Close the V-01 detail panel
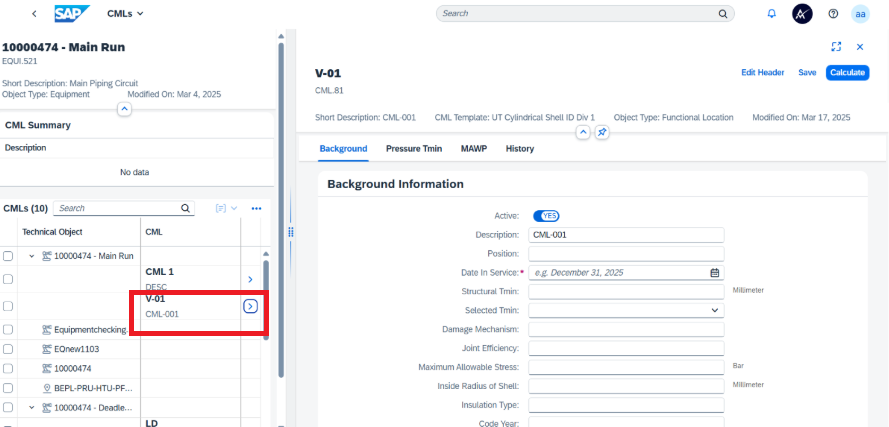 (x=860, y=47)
